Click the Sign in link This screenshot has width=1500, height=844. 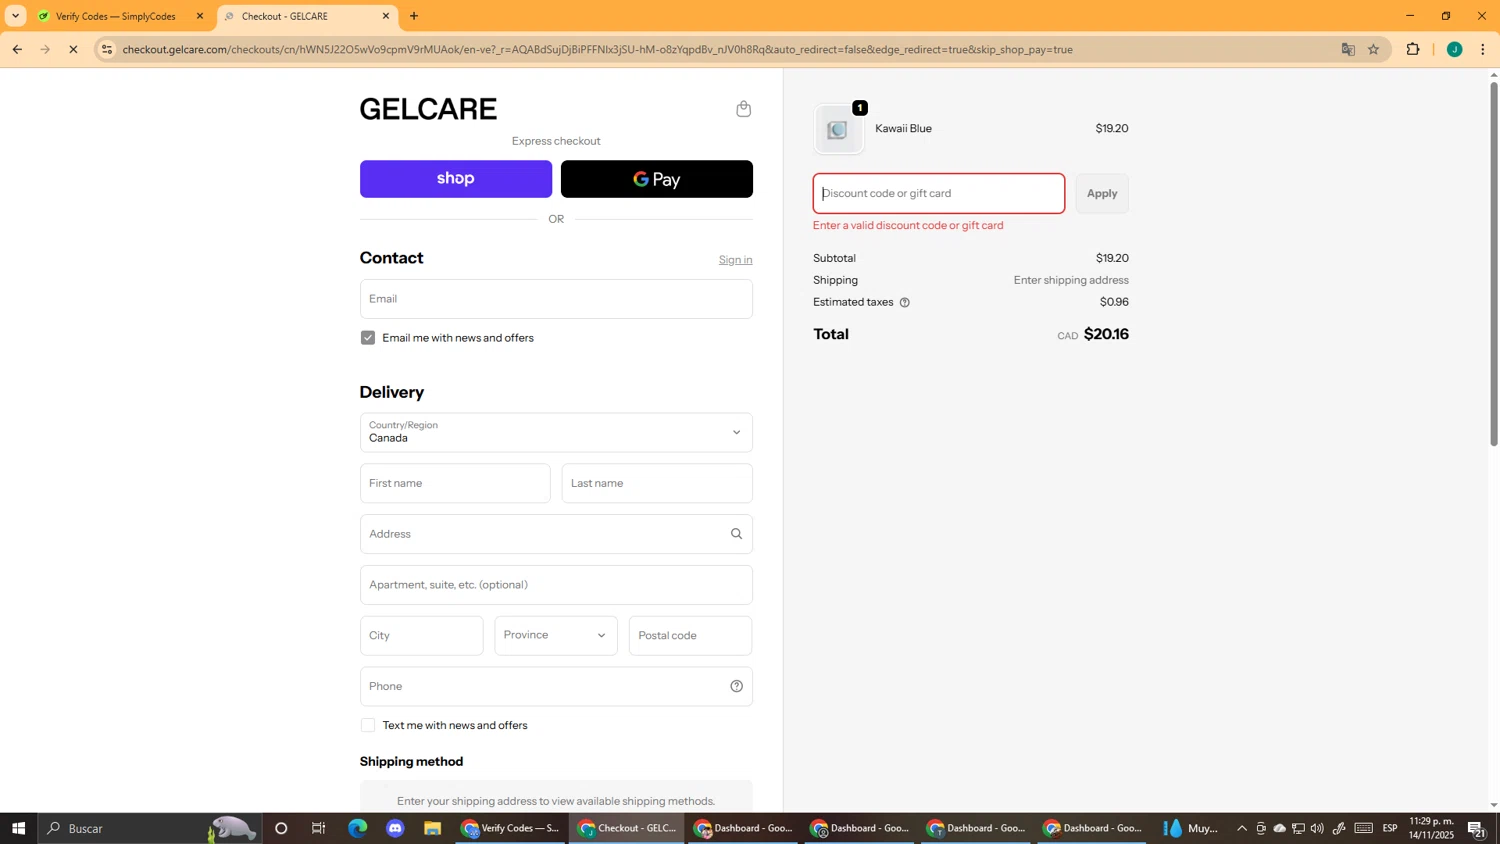point(735,260)
